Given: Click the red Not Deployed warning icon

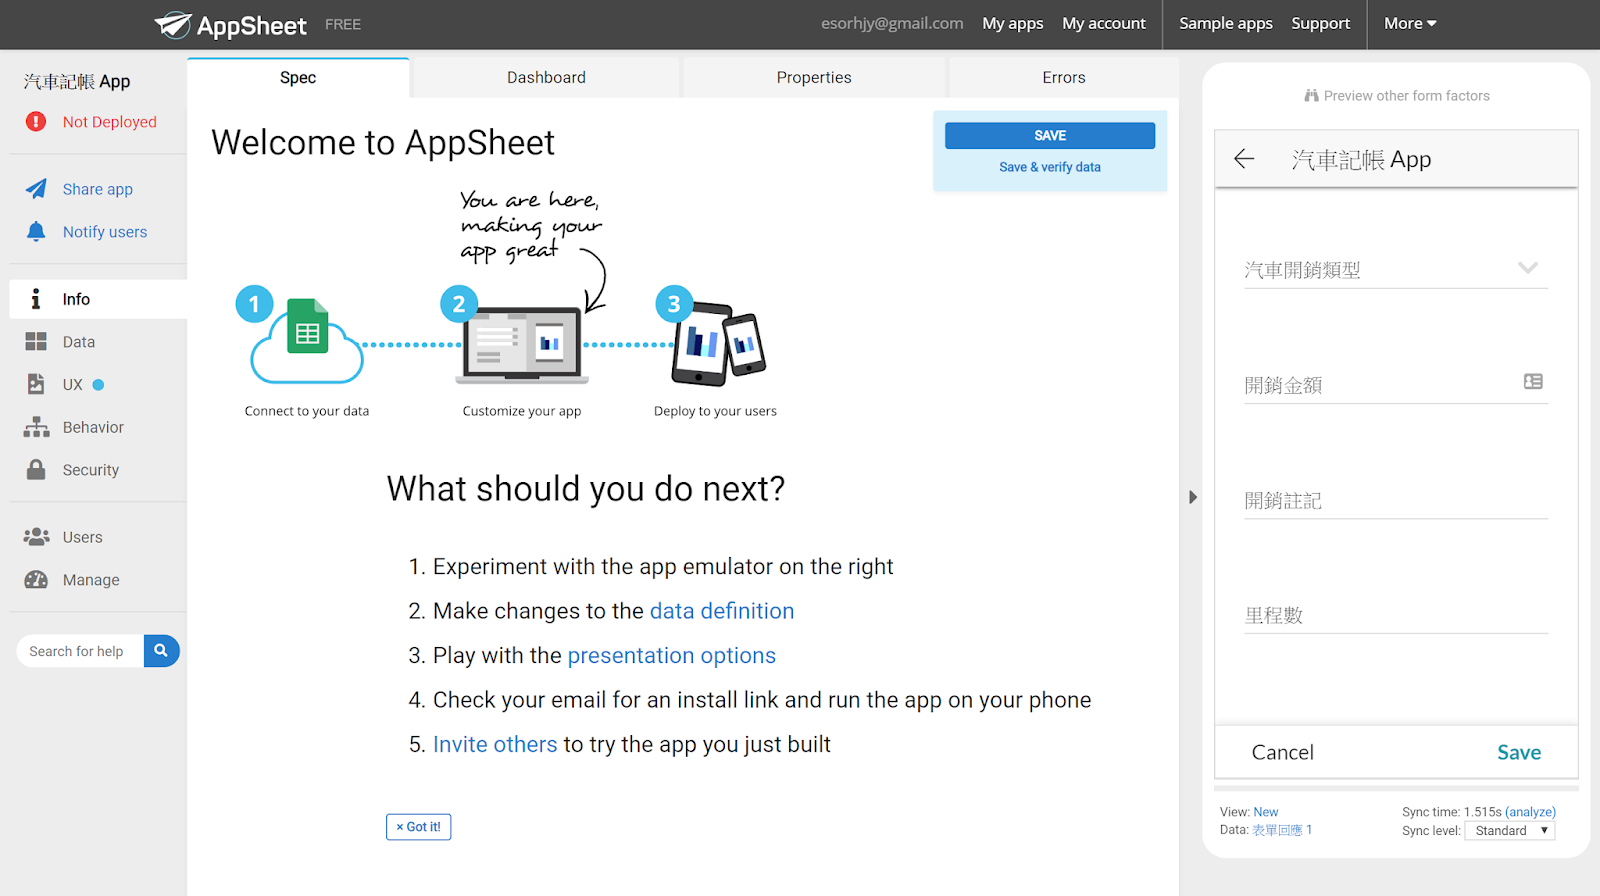Looking at the screenshot, I should [x=36, y=122].
